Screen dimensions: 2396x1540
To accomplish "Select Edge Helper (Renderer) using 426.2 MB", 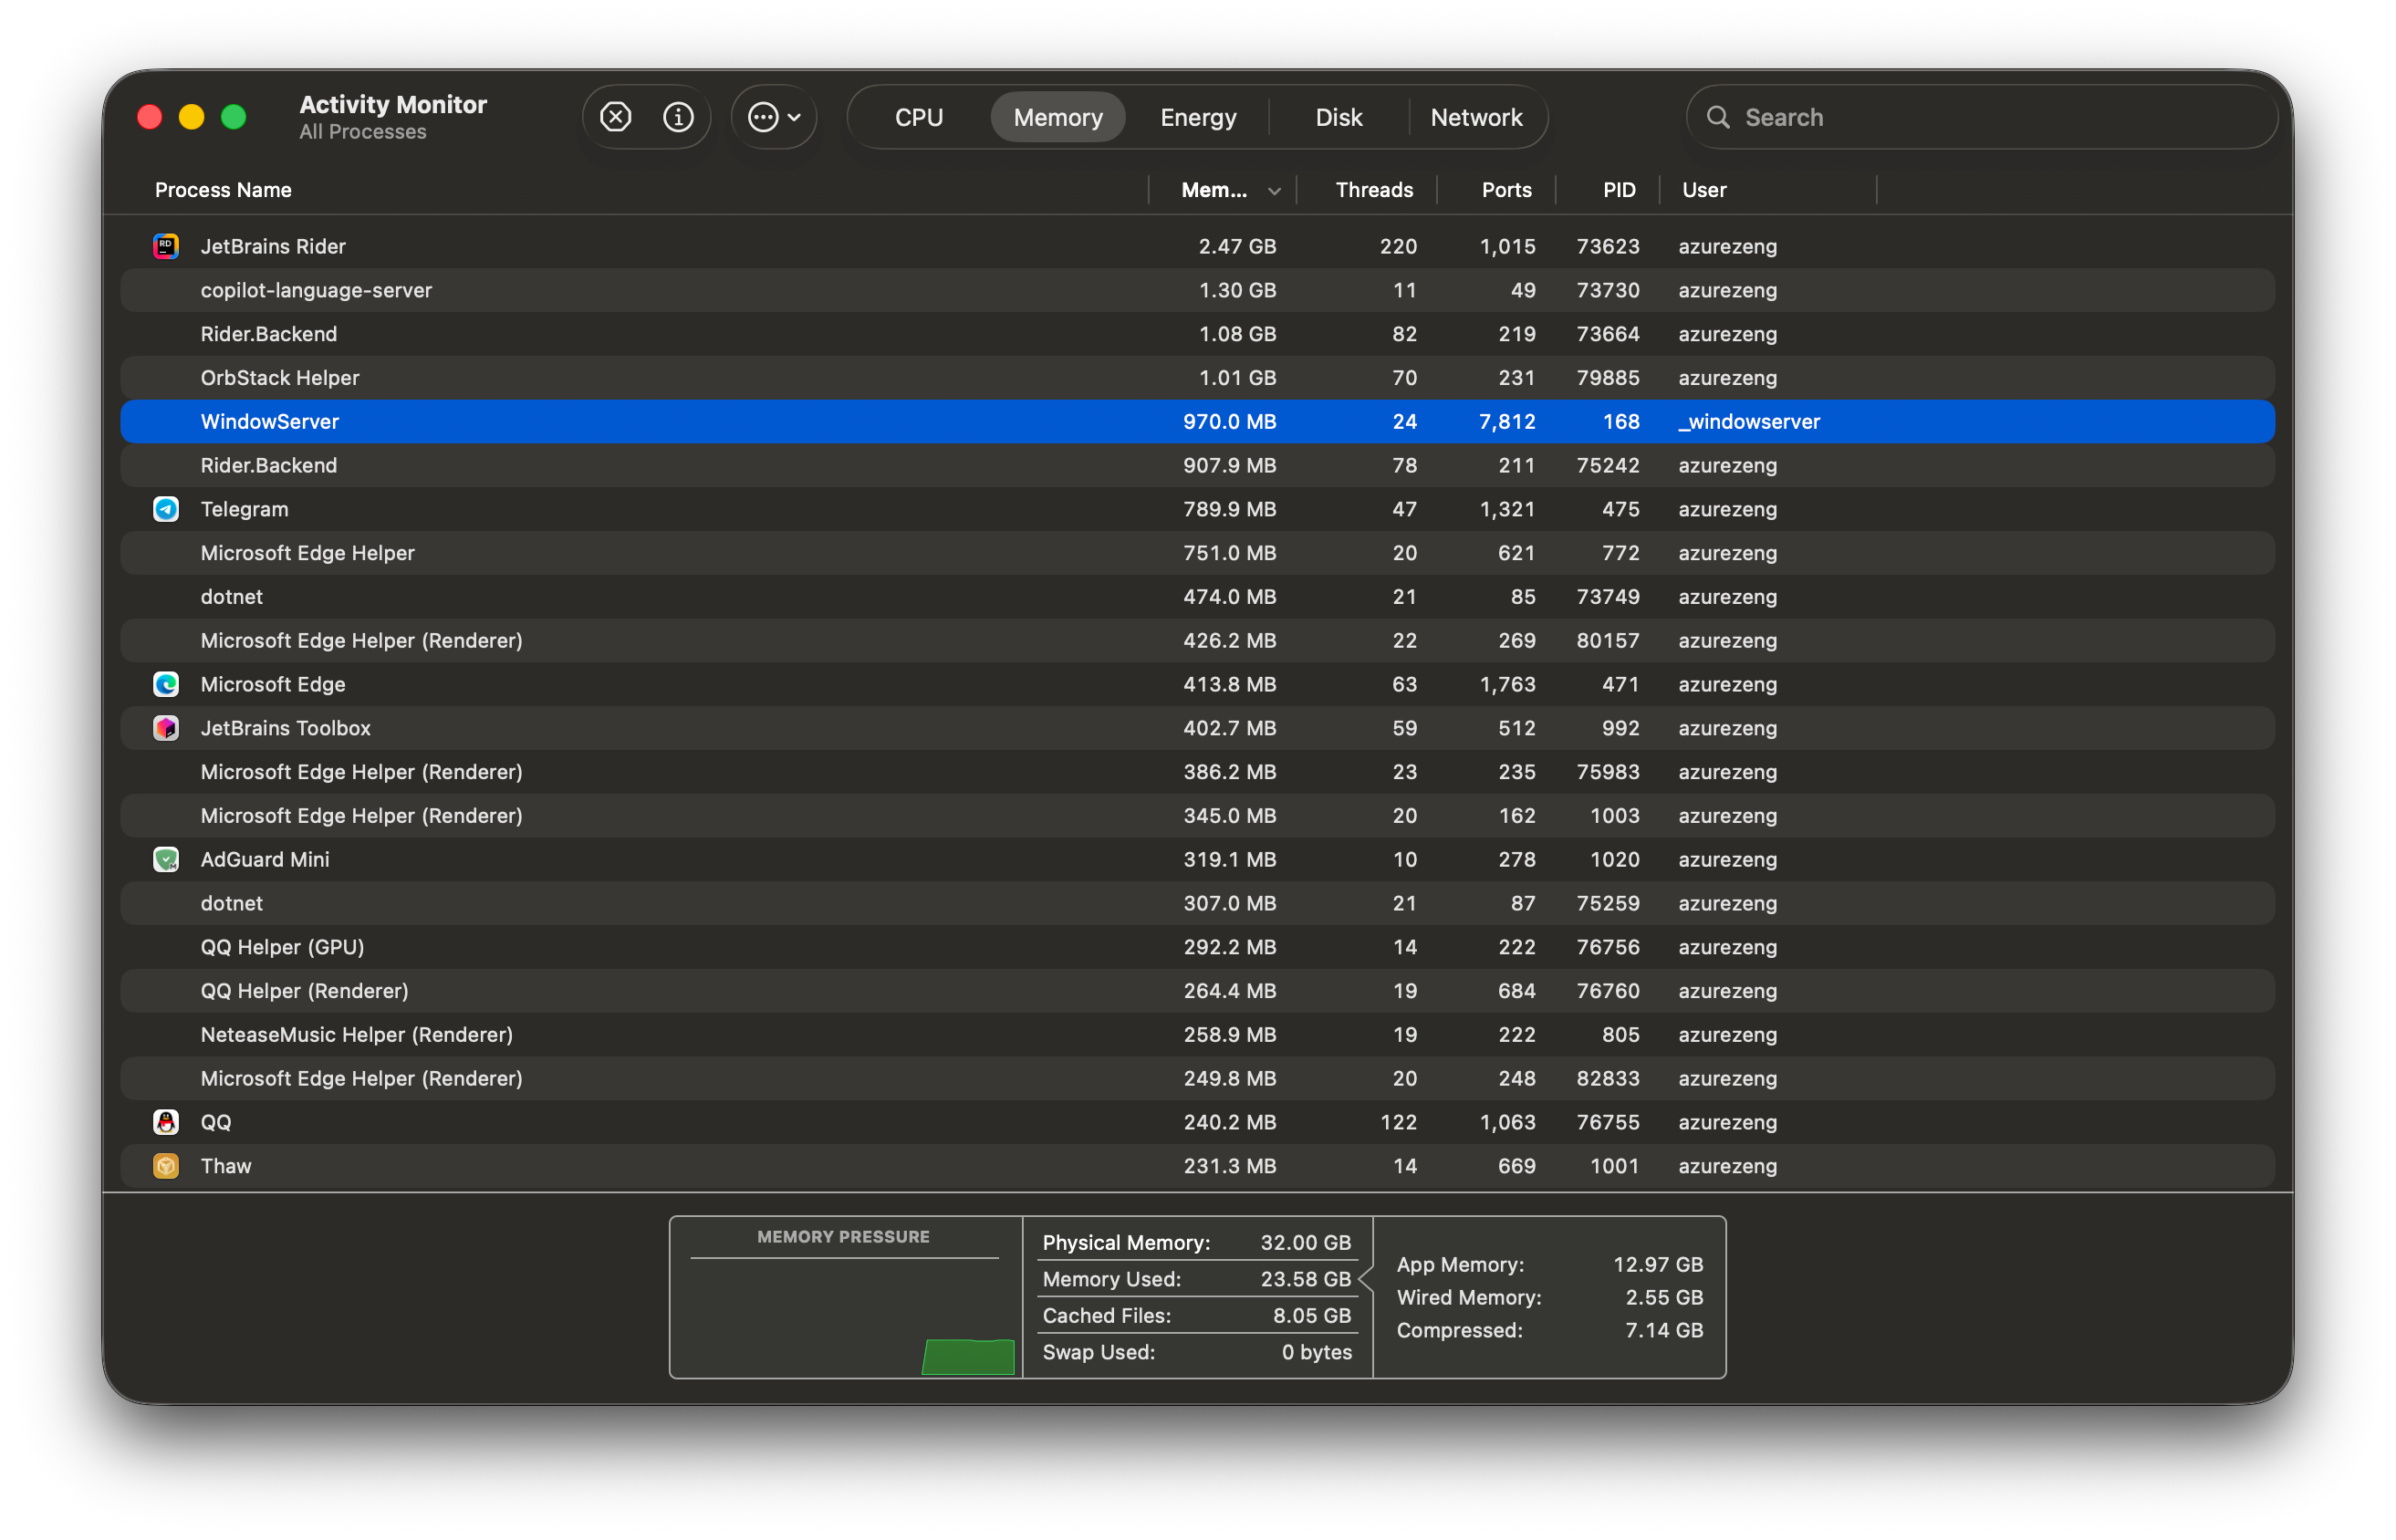I will tap(1198, 641).
